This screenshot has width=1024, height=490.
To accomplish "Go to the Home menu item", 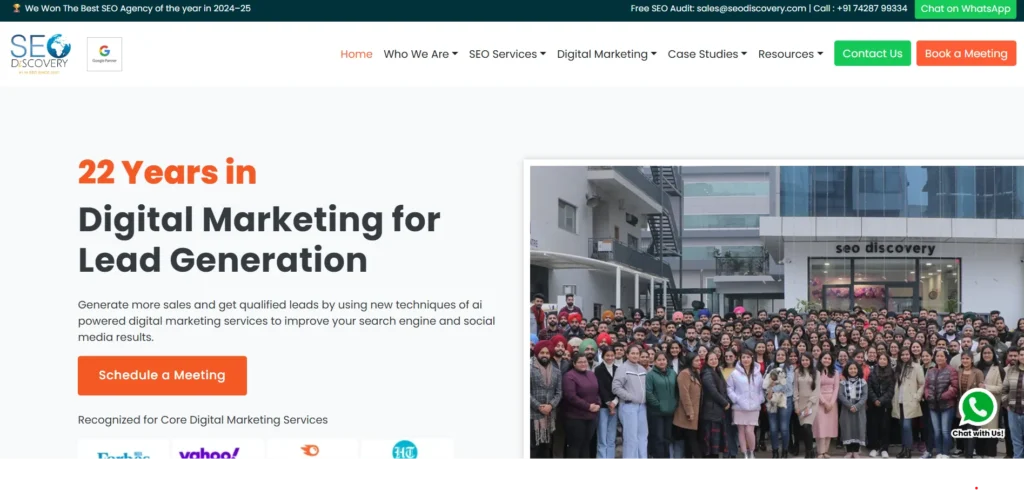I will coord(357,54).
